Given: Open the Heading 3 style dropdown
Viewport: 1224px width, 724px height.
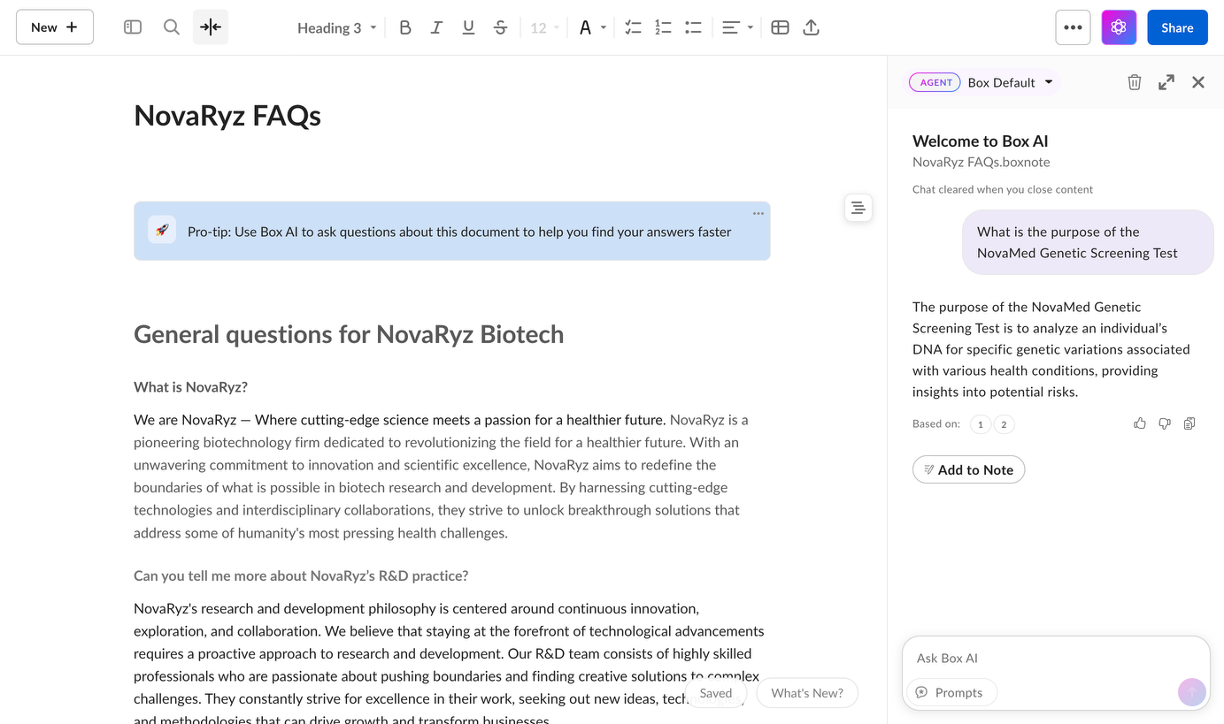Looking at the screenshot, I should pyautogui.click(x=336, y=27).
